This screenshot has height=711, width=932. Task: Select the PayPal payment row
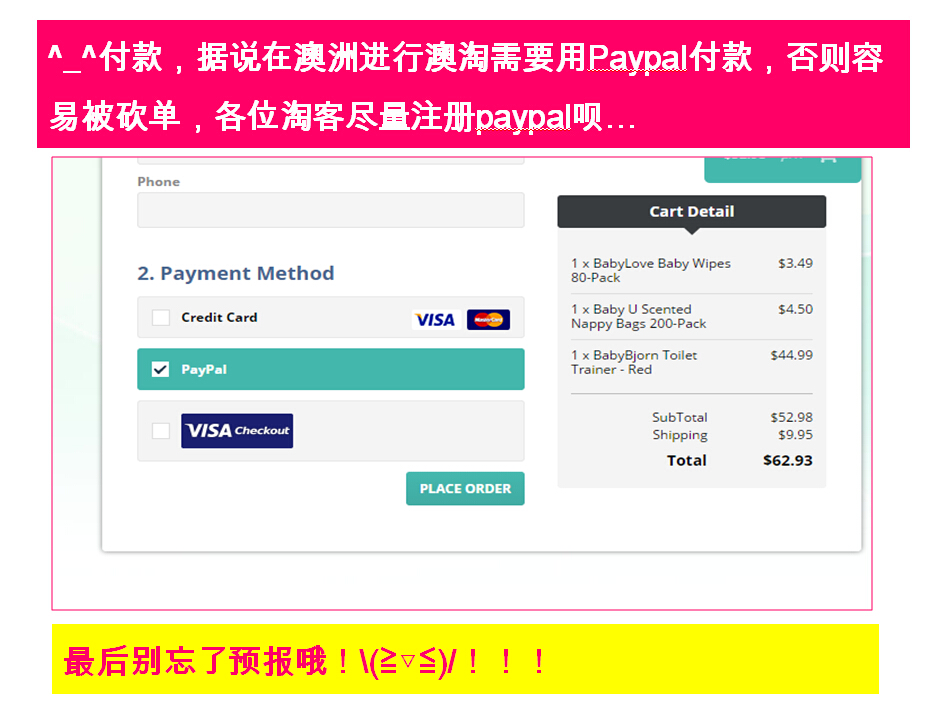click(330, 369)
